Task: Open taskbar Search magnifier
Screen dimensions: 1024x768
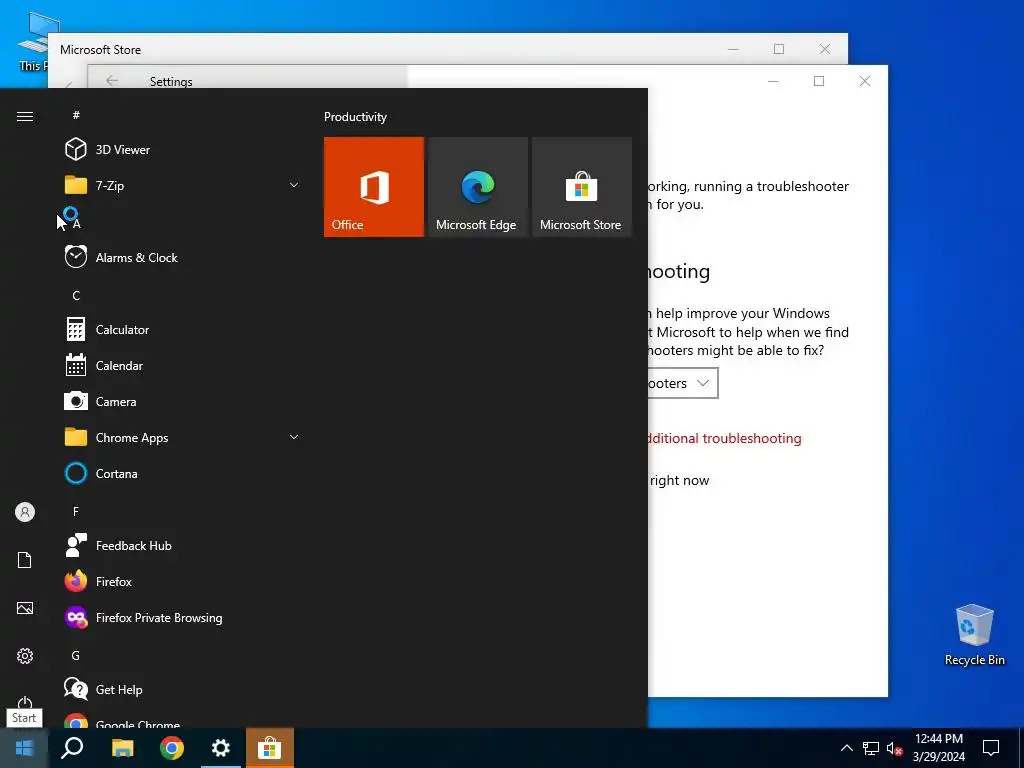Action: click(x=72, y=748)
